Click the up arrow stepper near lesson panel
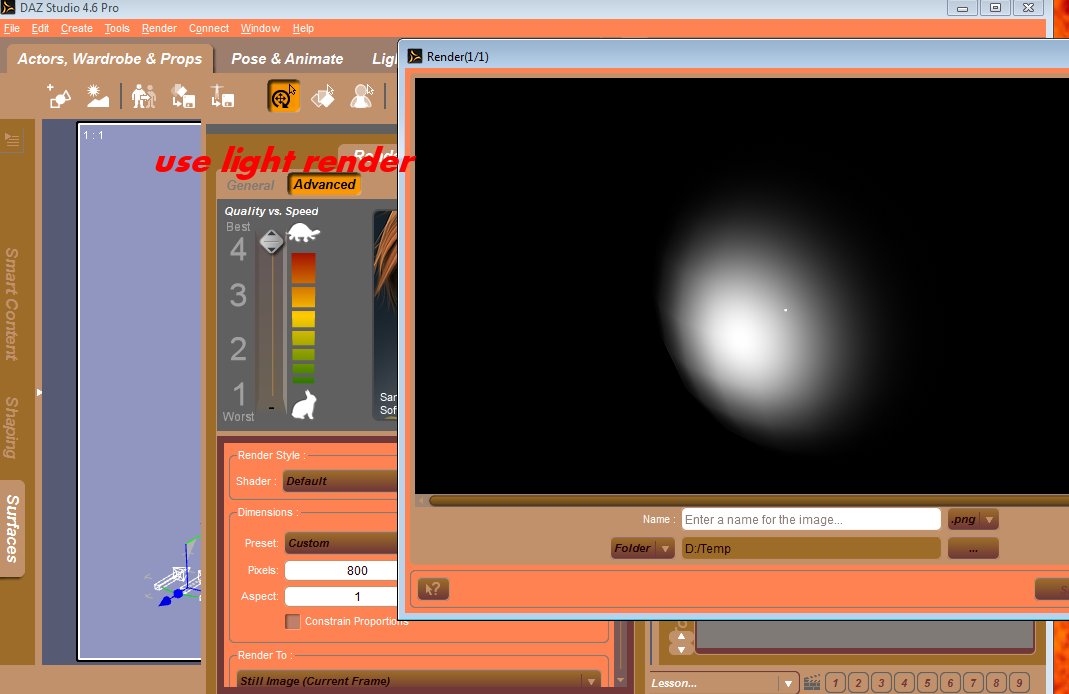The image size is (1069, 694). tap(681, 636)
